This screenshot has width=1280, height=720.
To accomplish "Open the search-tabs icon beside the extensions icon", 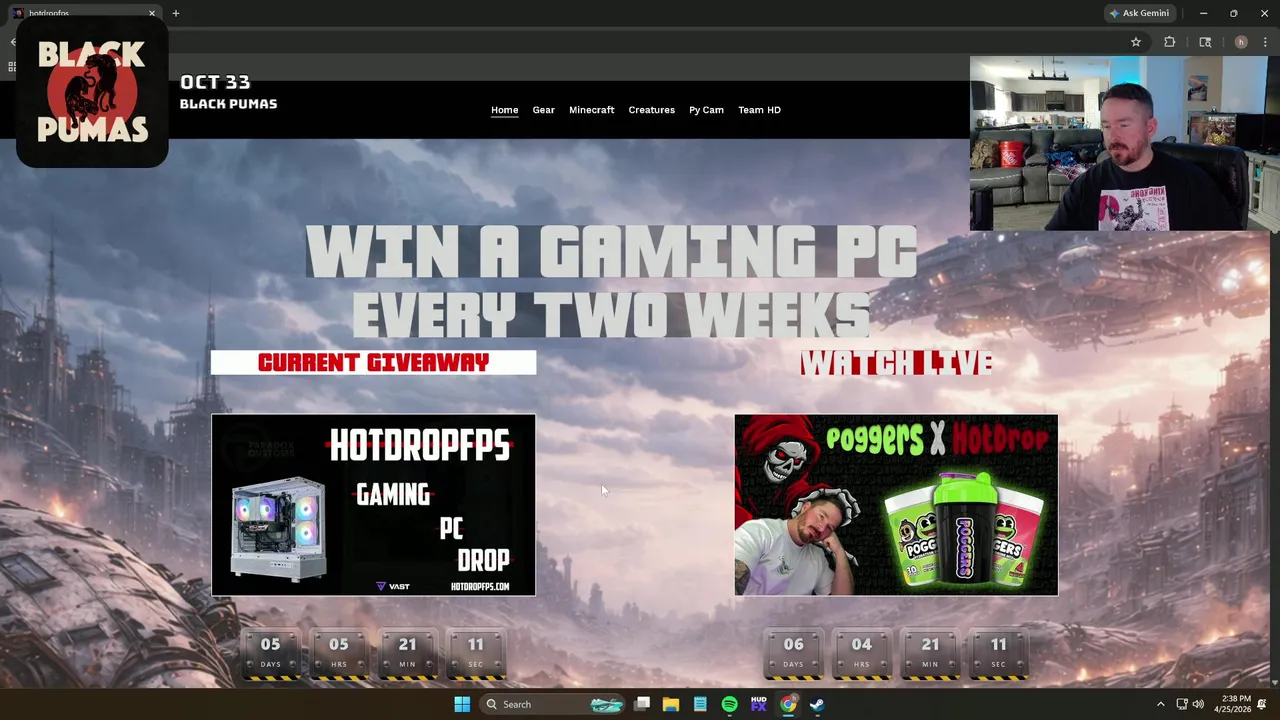I will pos(1205,42).
